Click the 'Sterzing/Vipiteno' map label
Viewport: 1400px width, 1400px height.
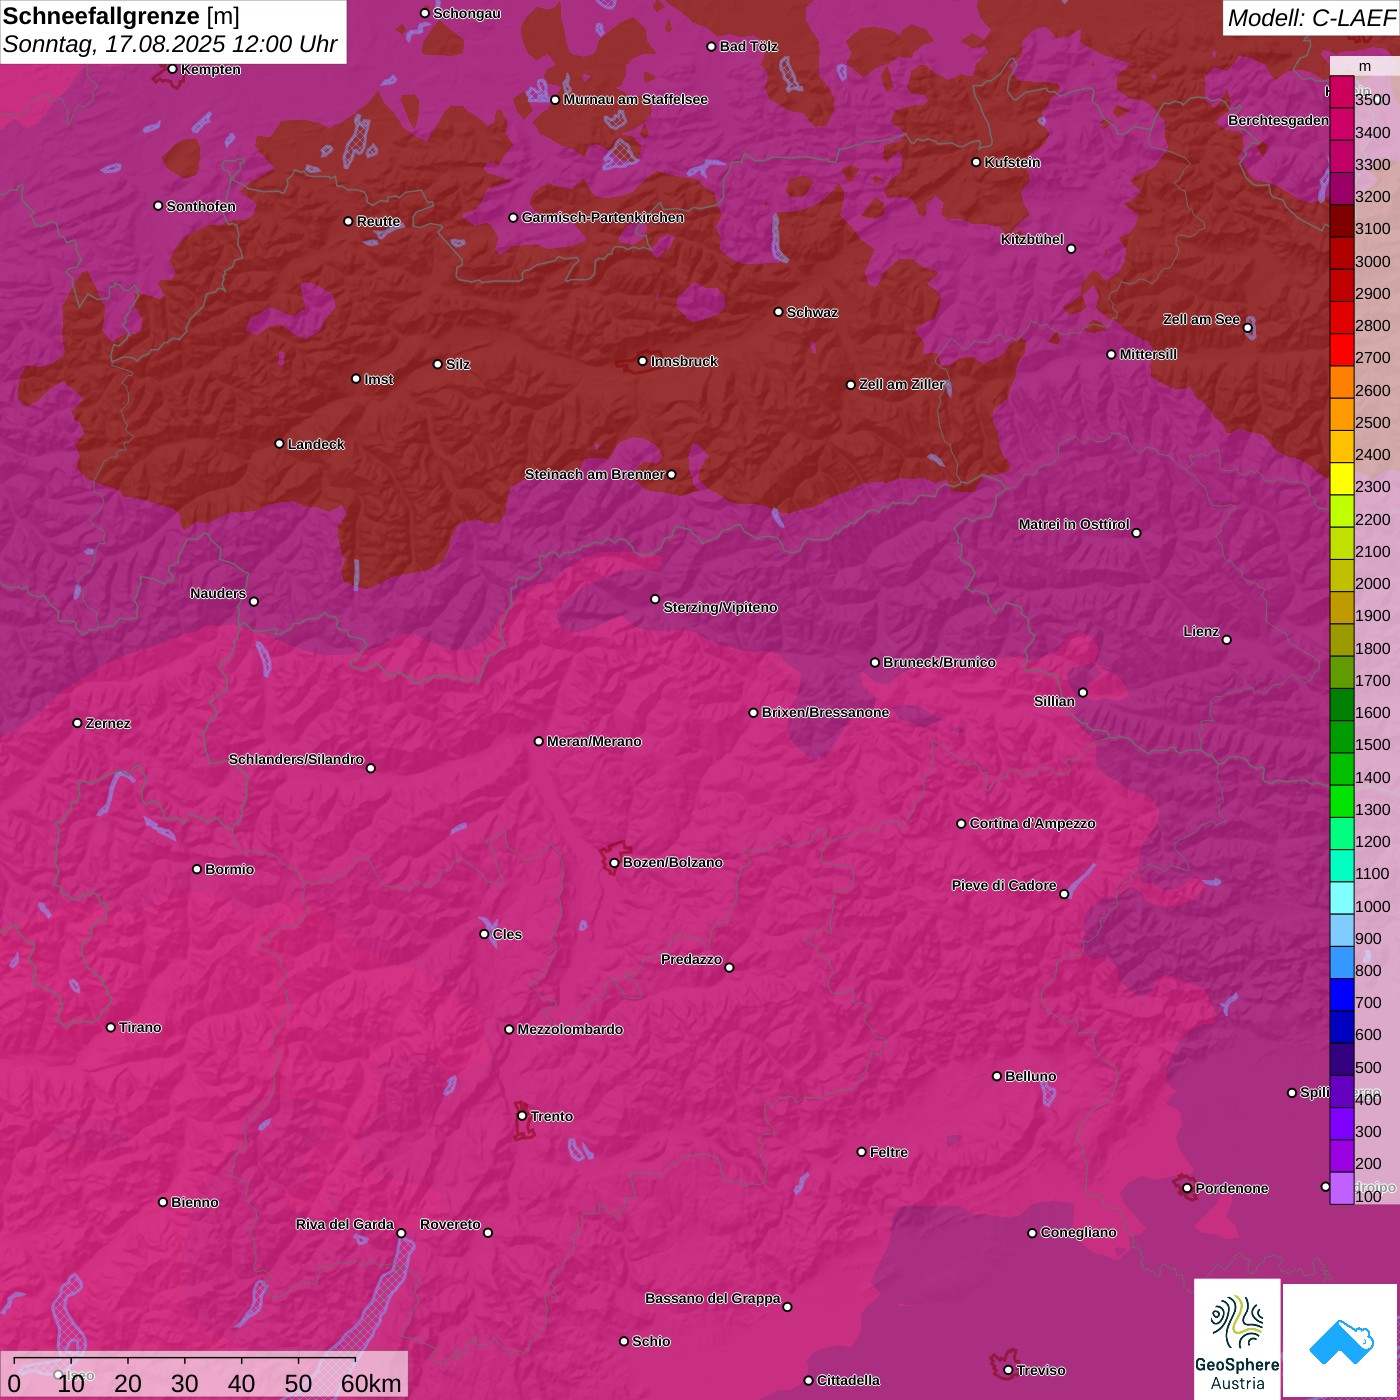click(720, 607)
